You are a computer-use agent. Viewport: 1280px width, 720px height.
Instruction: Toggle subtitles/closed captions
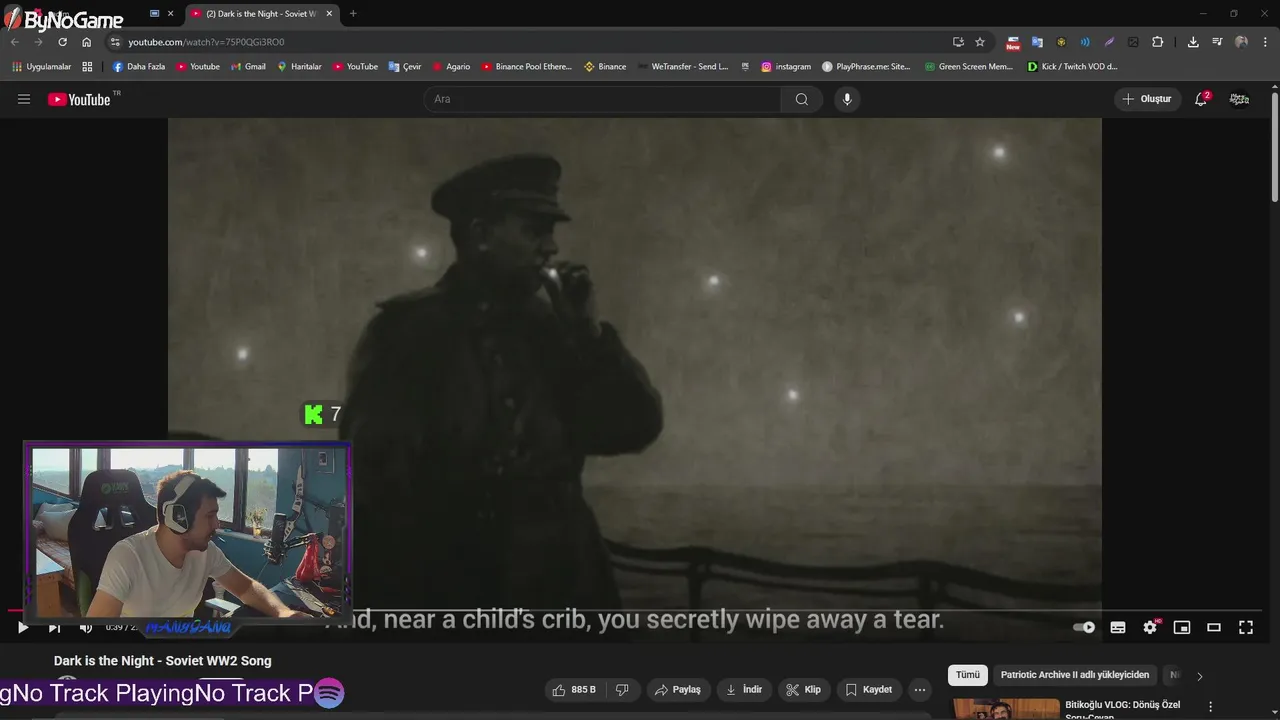[1118, 627]
